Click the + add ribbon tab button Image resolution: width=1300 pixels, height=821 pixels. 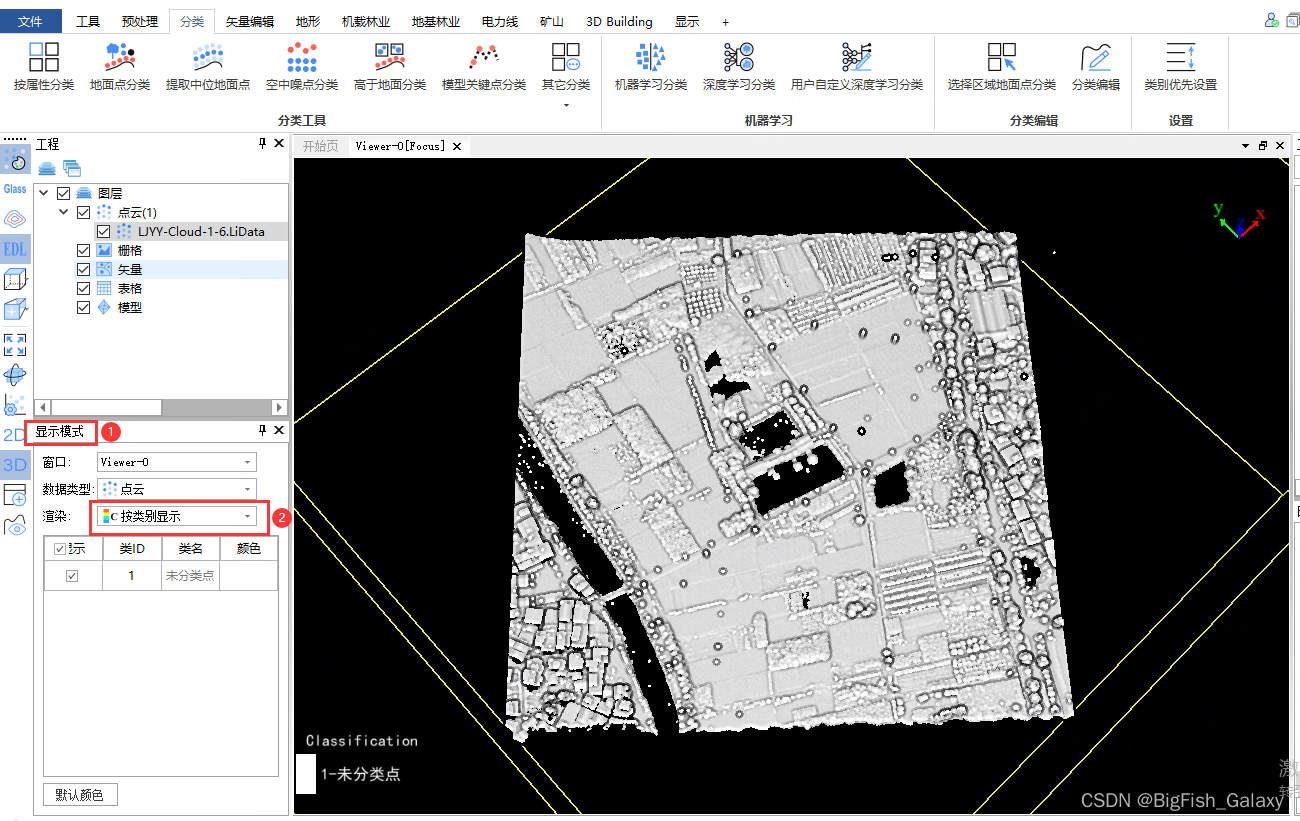(x=725, y=21)
